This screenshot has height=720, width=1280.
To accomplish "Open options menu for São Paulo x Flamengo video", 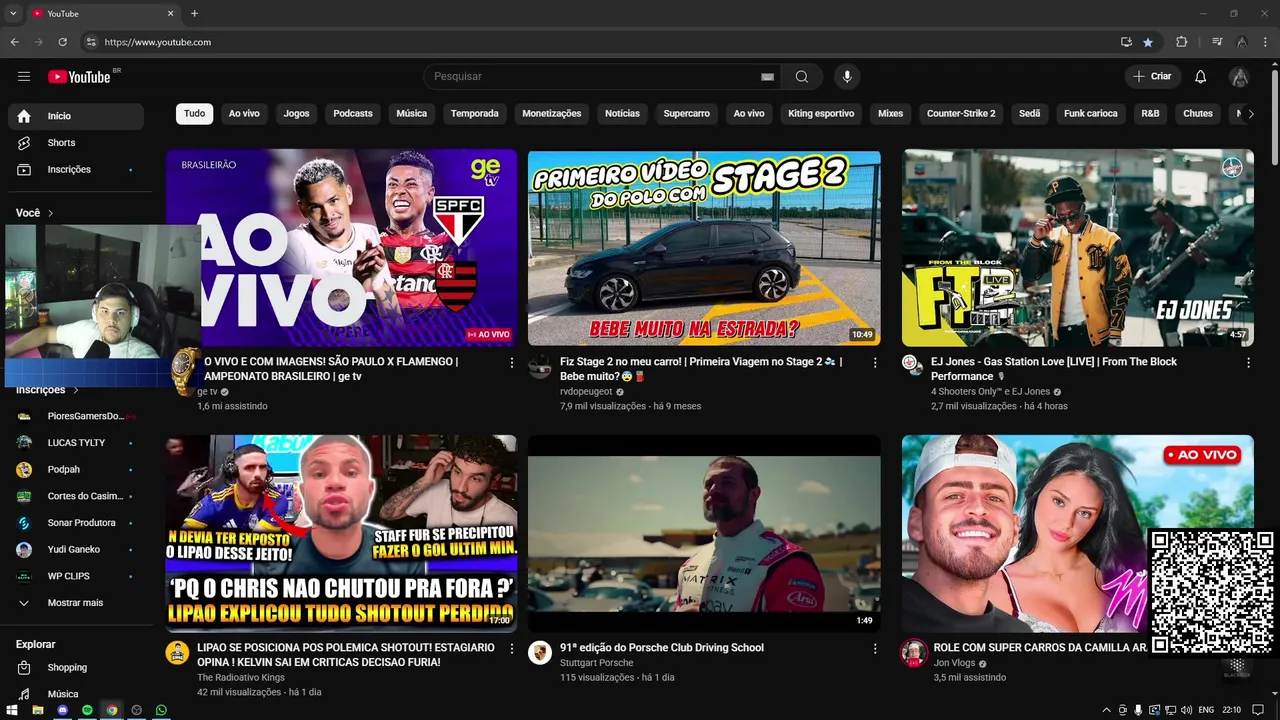I will point(512,363).
